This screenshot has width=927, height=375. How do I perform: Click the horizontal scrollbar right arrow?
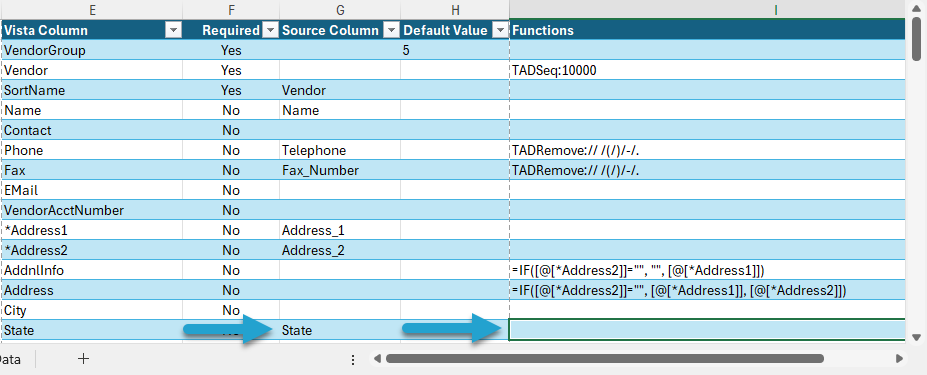tap(899, 358)
